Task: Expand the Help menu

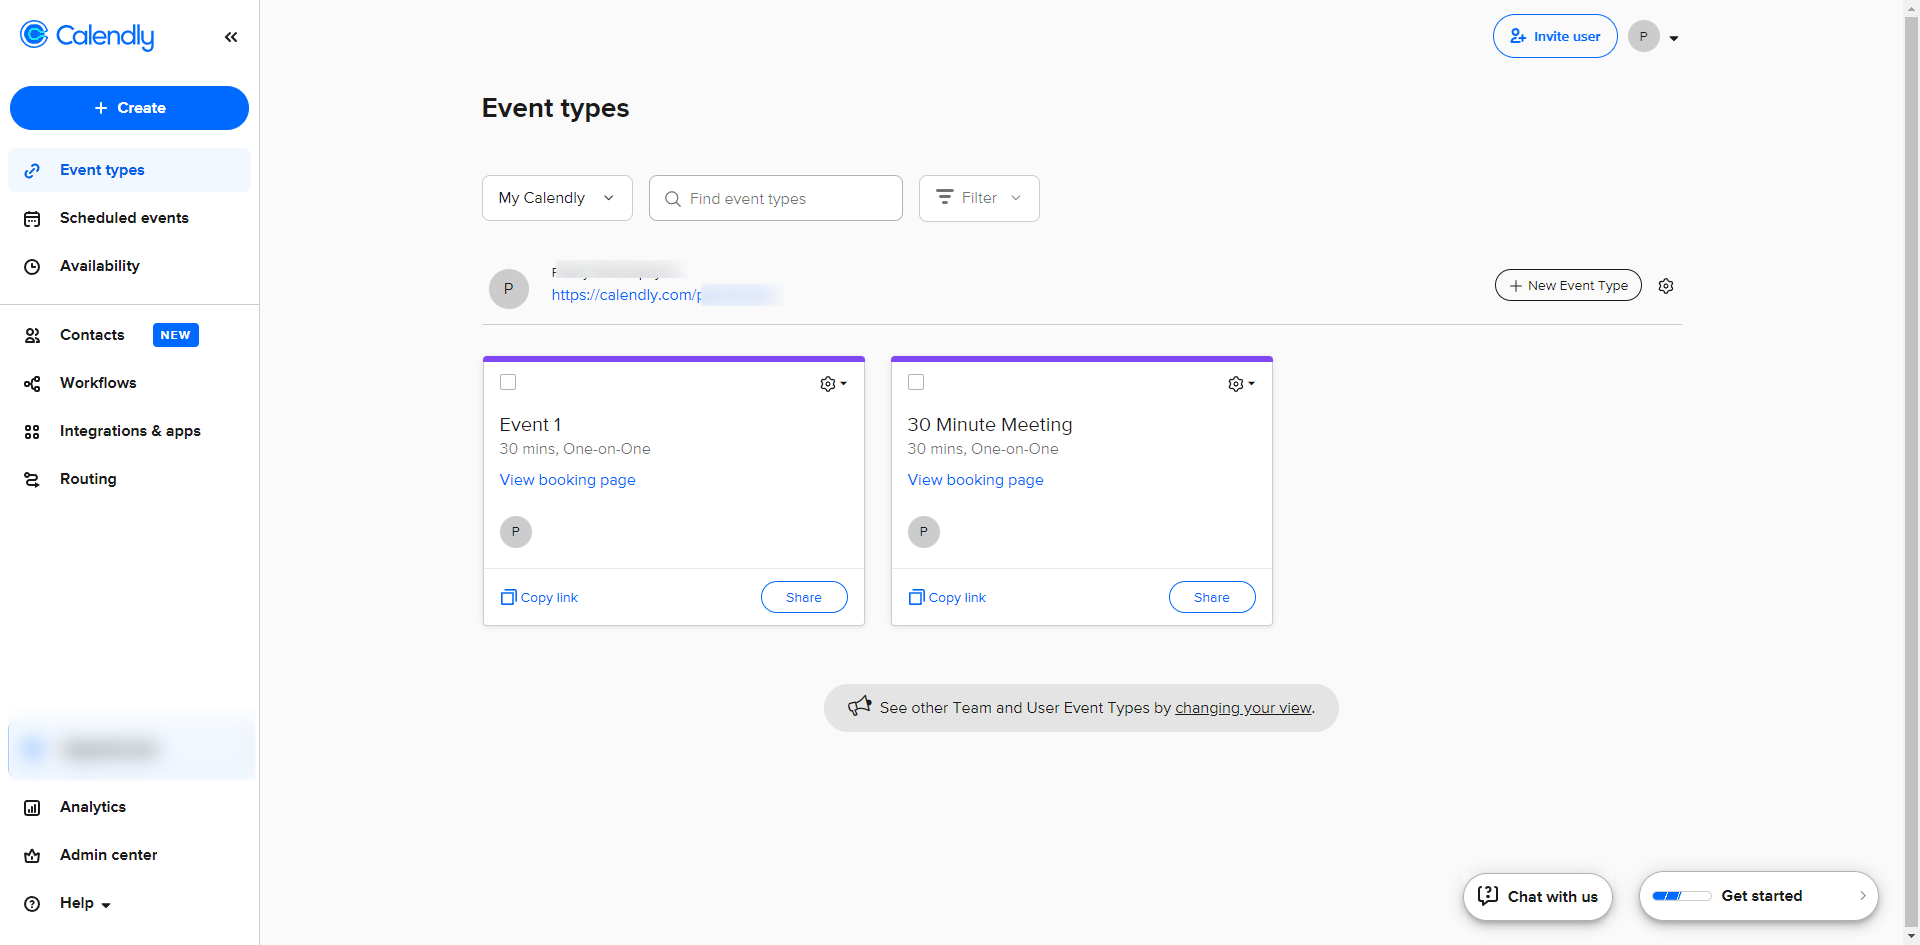Action: point(85,903)
